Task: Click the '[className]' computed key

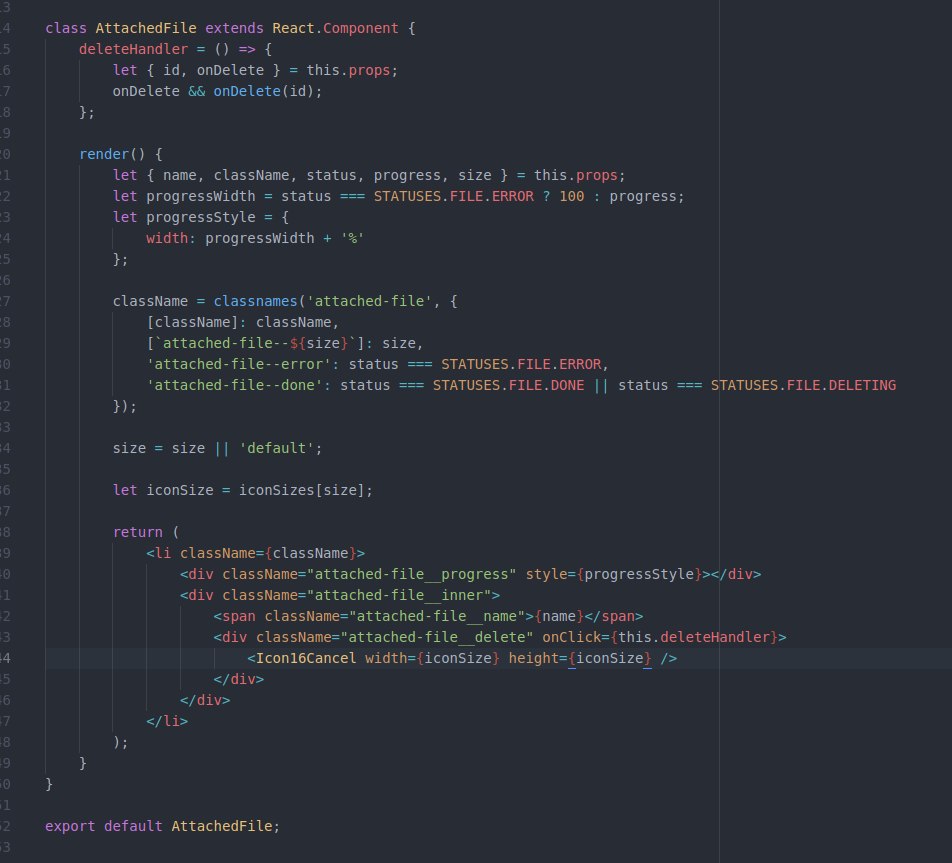Action: (192, 322)
